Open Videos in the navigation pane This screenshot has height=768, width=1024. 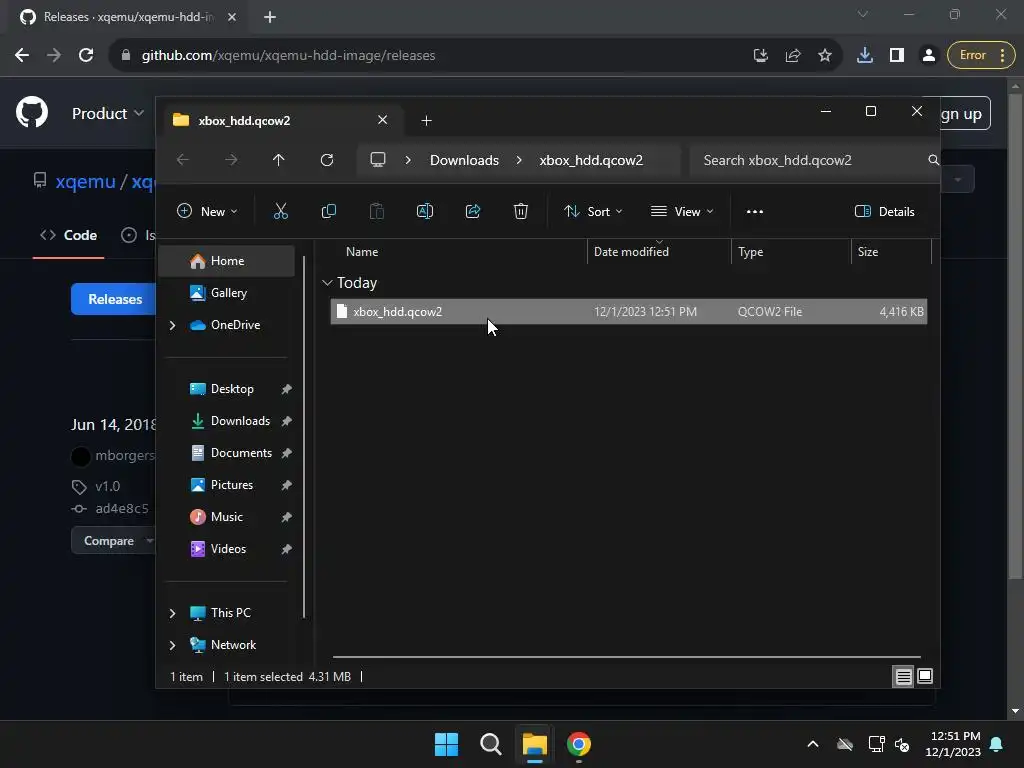(227, 549)
